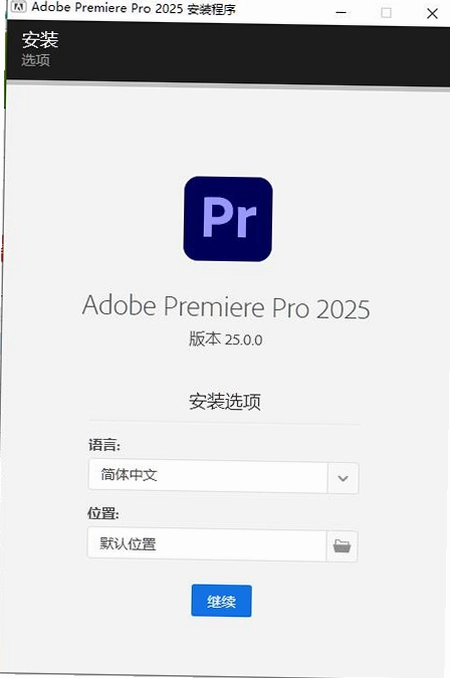Click the dark header banner area
450x678 pixels.
tap(228, 53)
